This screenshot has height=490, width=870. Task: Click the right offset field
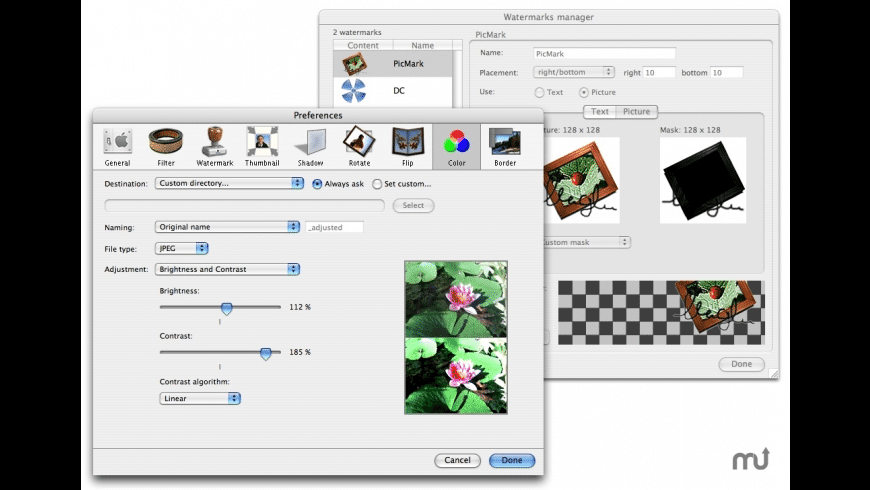[659, 73]
